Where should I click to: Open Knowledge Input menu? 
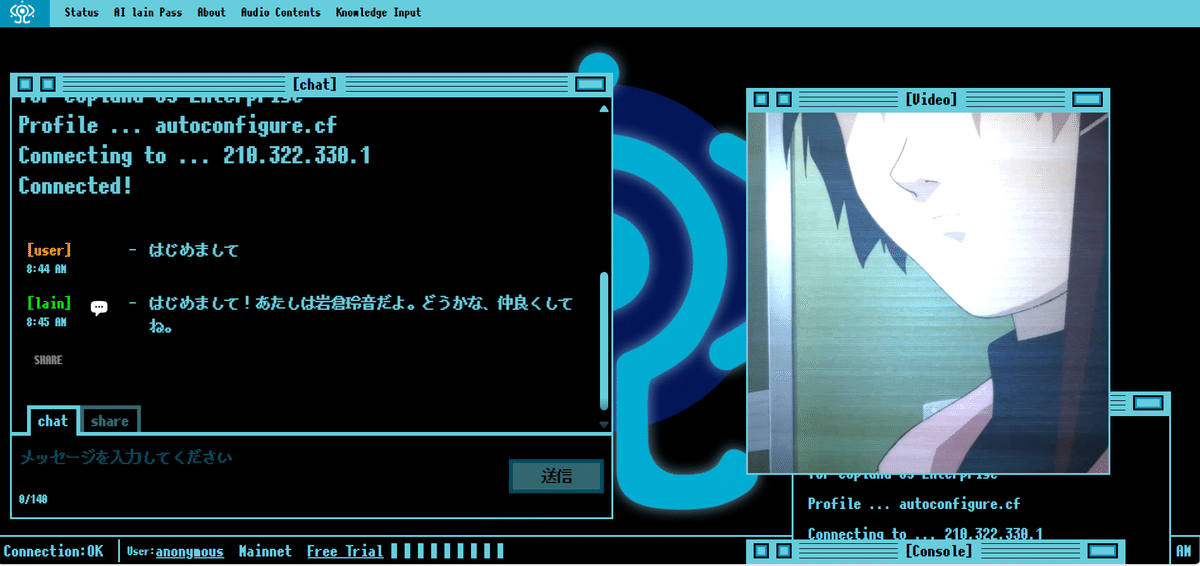point(378,13)
